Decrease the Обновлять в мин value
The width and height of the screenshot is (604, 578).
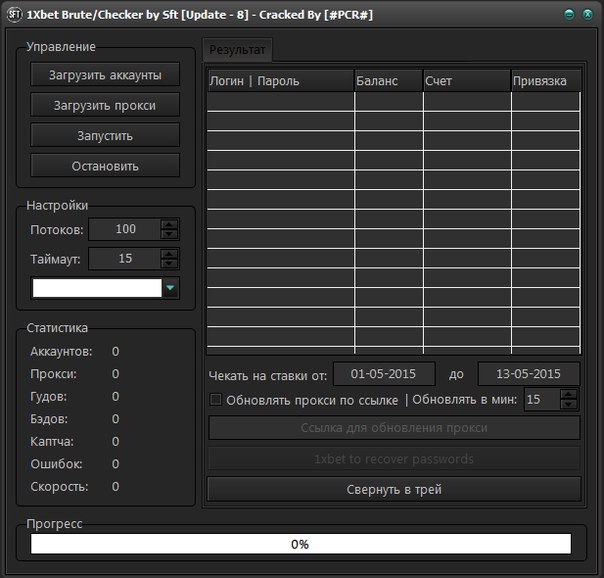pyautogui.click(x=569, y=404)
